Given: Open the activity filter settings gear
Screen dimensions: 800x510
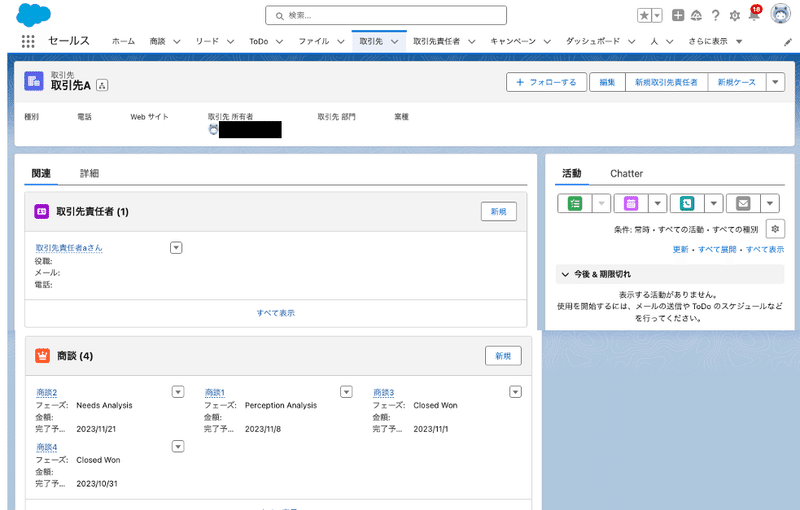Looking at the screenshot, I should 775,229.
